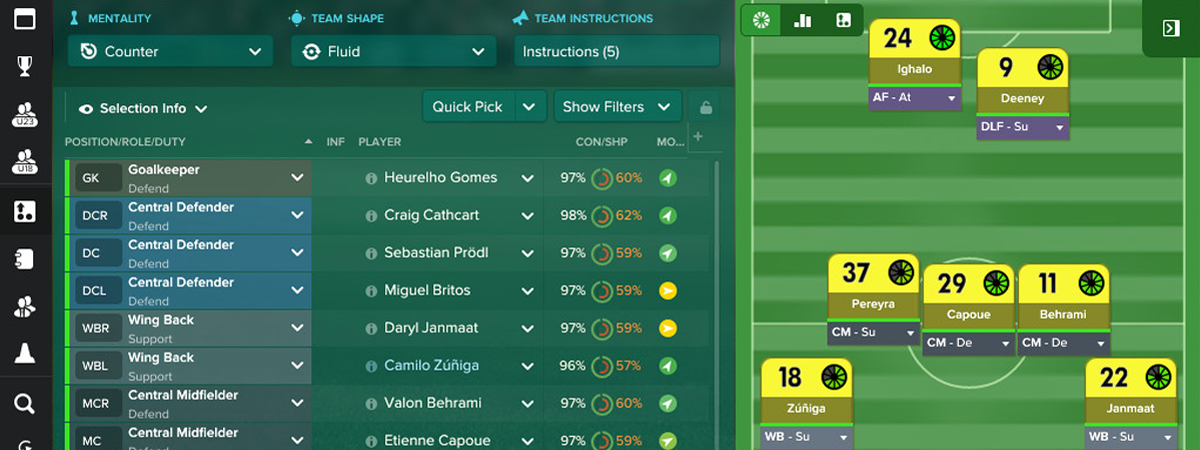Image resolution: width=1200 pixels, height=450 pixels.
Task: Open the trophy competitions sidebar icon
Action: [x=25, y=66]
